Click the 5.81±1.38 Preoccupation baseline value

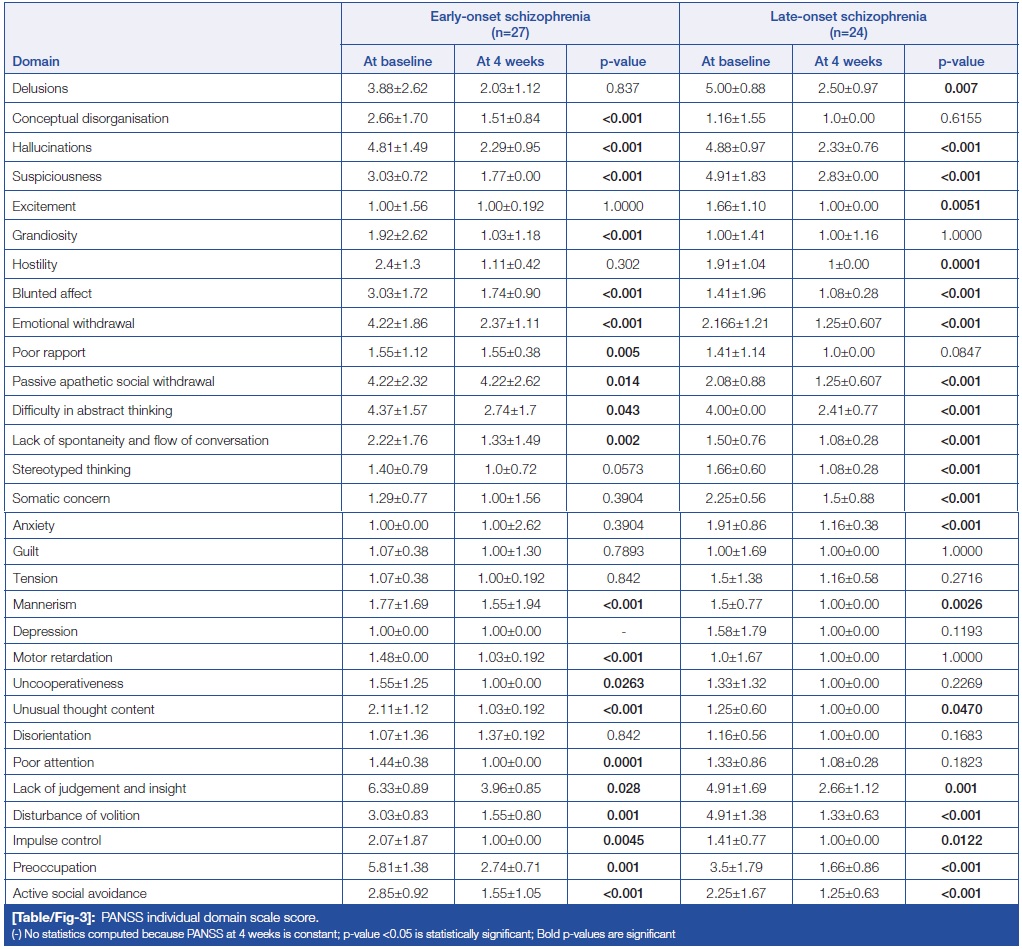pos(396,867)
